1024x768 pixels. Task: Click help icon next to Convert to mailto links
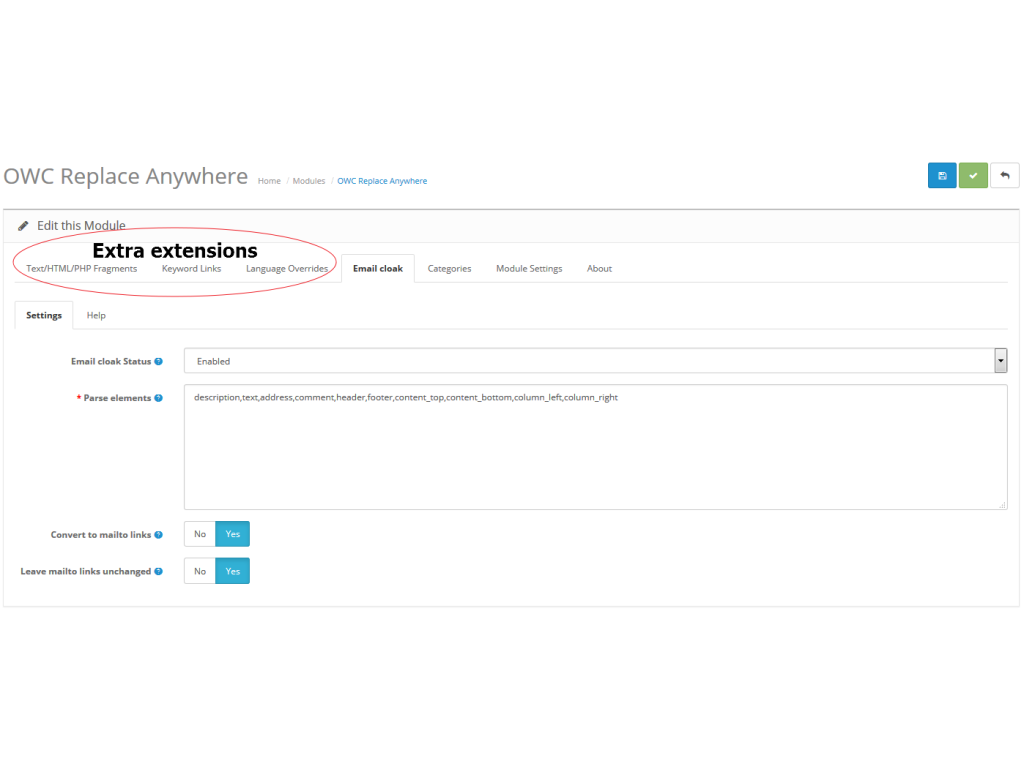(159, 535)
